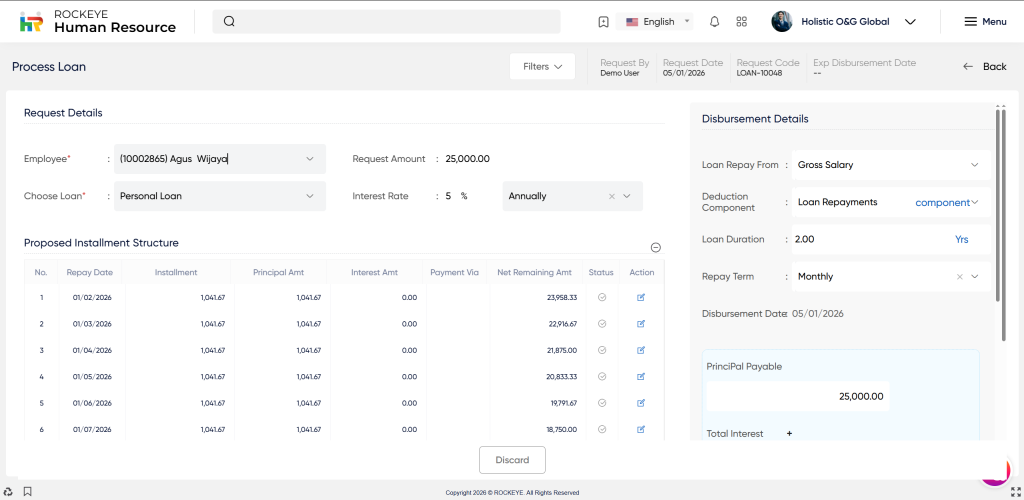Open the notifications bell
1024x500 pixels.
point(714,22)
